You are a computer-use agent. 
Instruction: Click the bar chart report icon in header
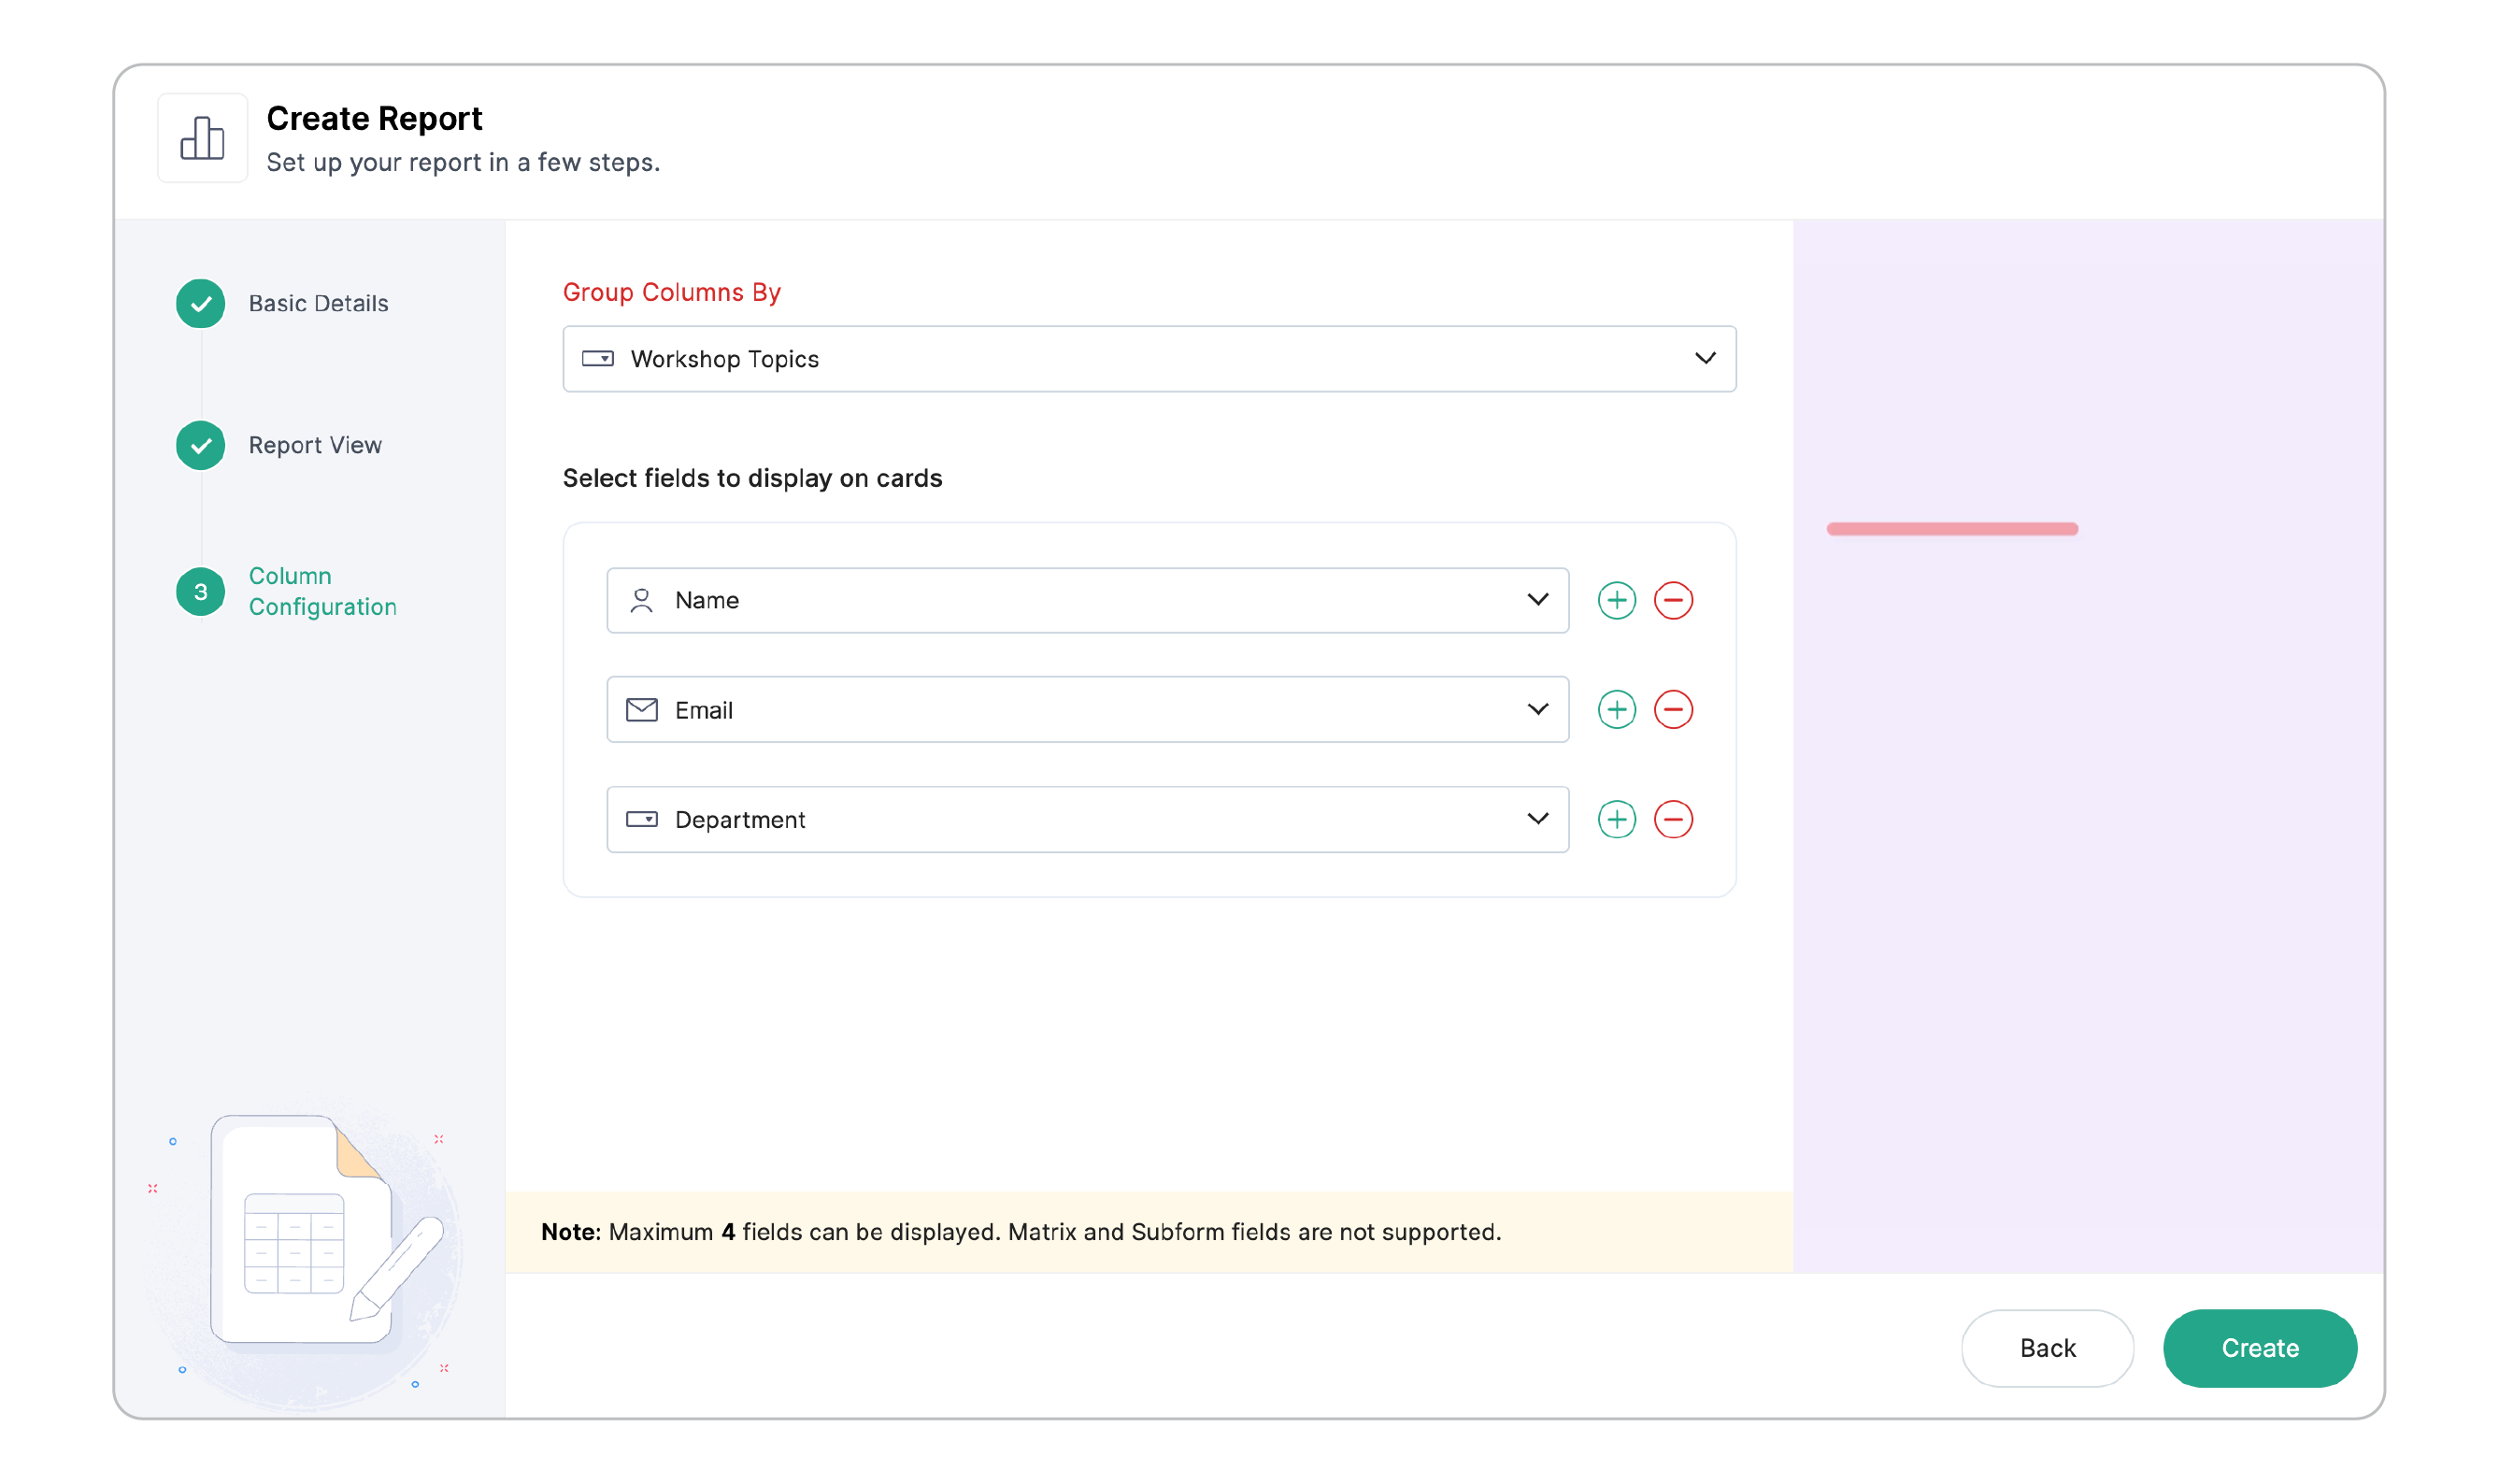pyautogui.click(x=202, y=138)
